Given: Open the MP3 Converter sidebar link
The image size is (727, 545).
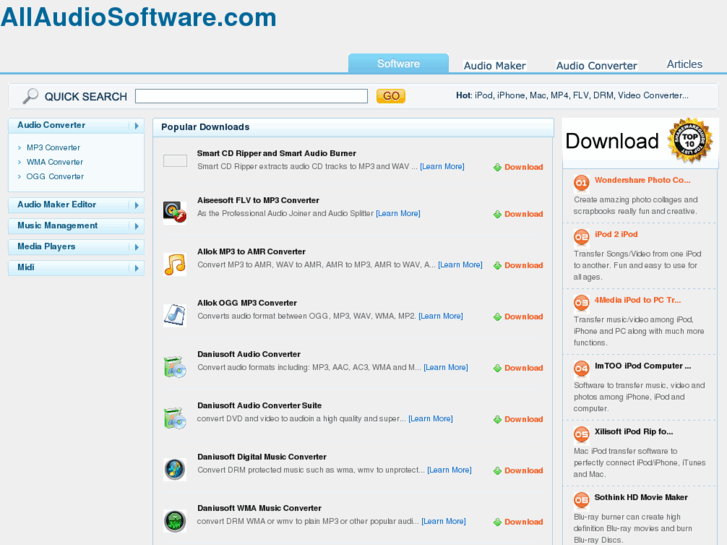Looking at the screenshot, I should tap(53, 147).
